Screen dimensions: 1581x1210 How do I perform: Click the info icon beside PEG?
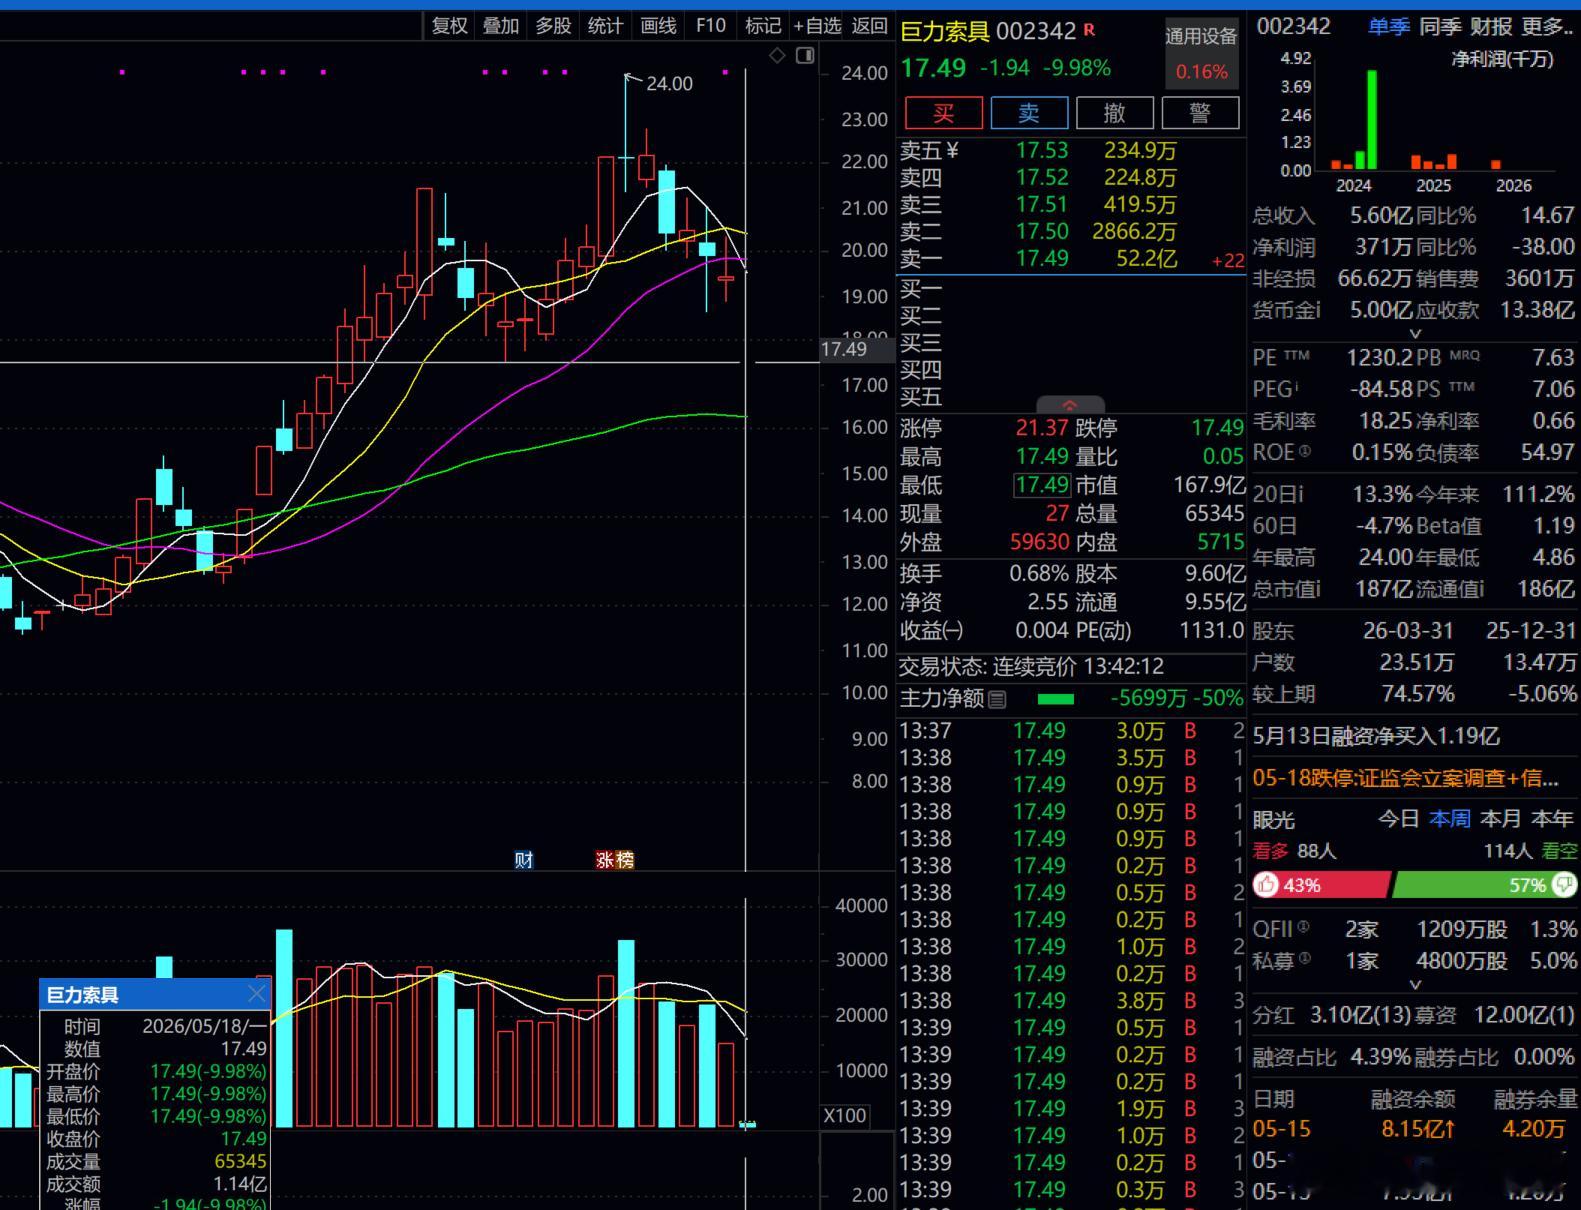coord(1297,386)
